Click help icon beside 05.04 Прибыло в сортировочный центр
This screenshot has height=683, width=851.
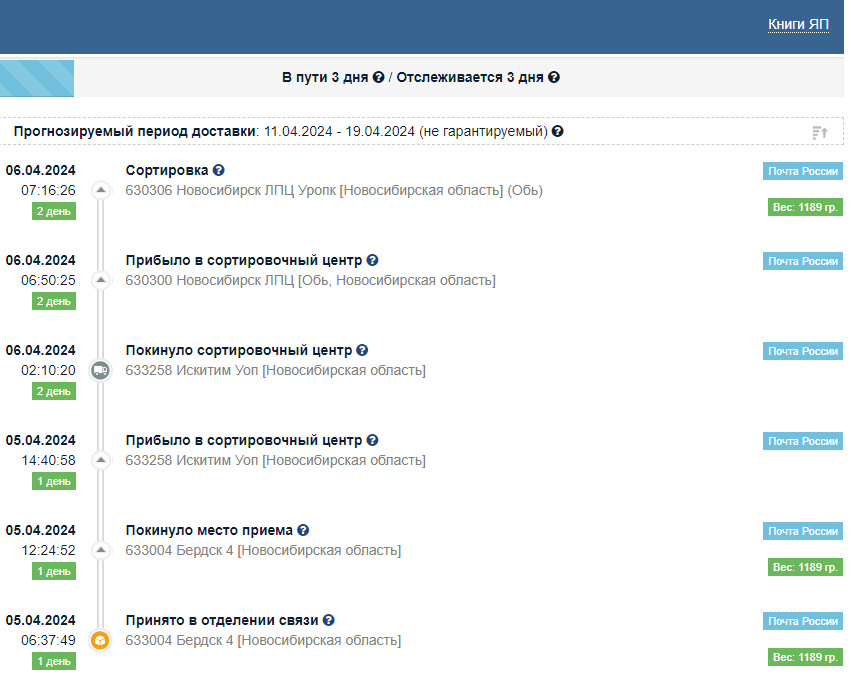[x=372, y=441]
